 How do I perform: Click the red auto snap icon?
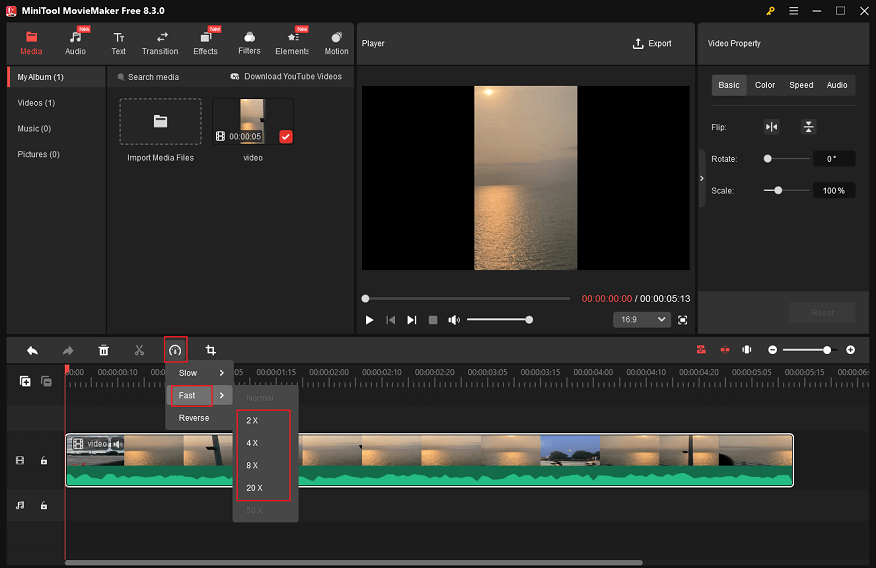pos(701,350)
